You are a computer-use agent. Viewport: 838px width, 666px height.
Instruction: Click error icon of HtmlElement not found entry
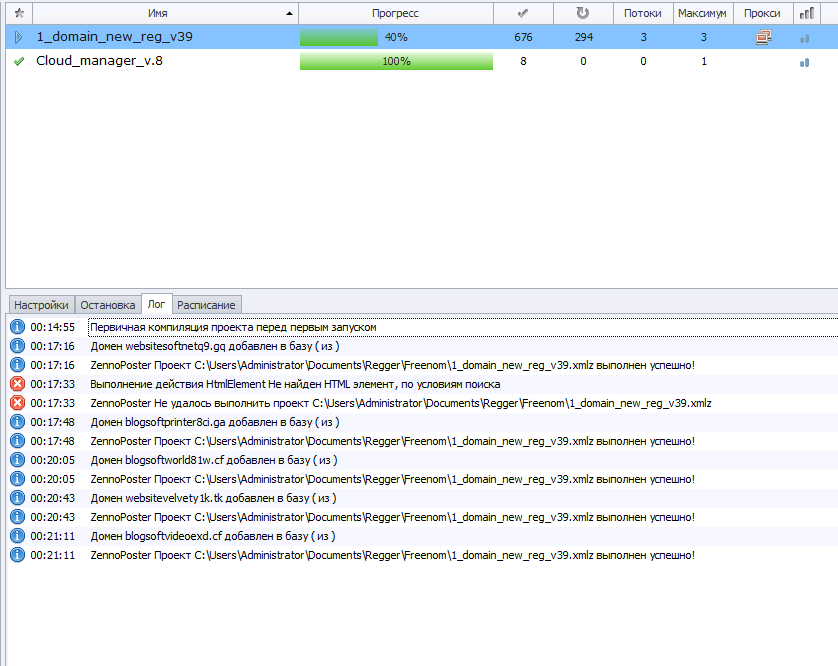coord(17,384)
